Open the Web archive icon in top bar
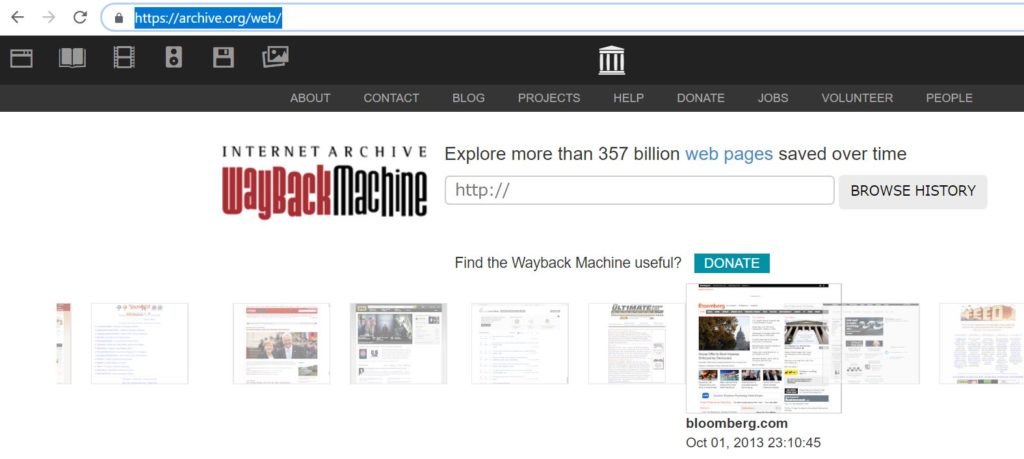1024x459 pixels. click(x=21, y=58)
